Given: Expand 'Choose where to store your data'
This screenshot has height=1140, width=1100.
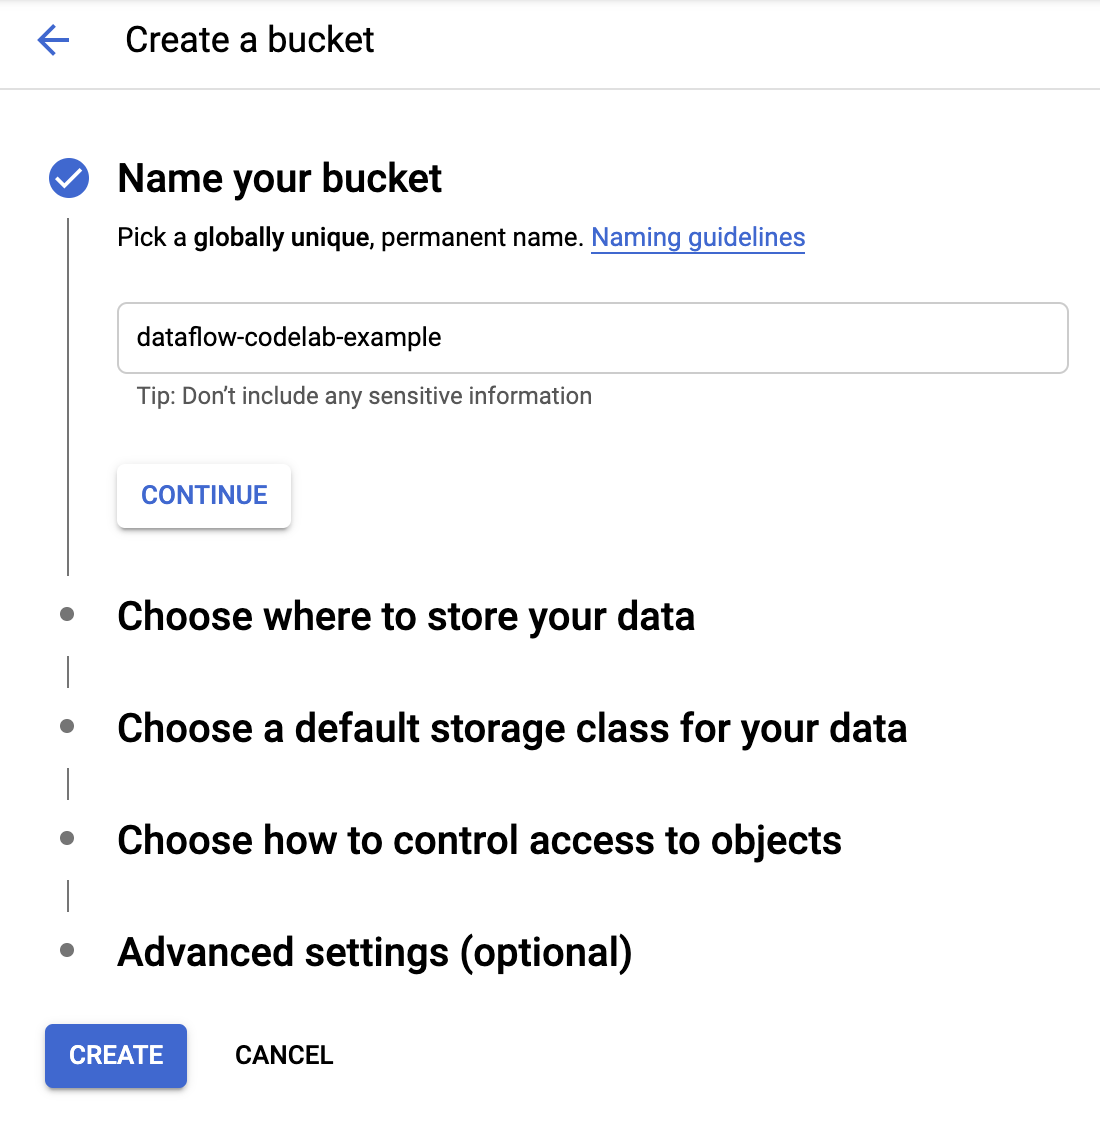Looking at the screenshot, I should tap(405, 617).
